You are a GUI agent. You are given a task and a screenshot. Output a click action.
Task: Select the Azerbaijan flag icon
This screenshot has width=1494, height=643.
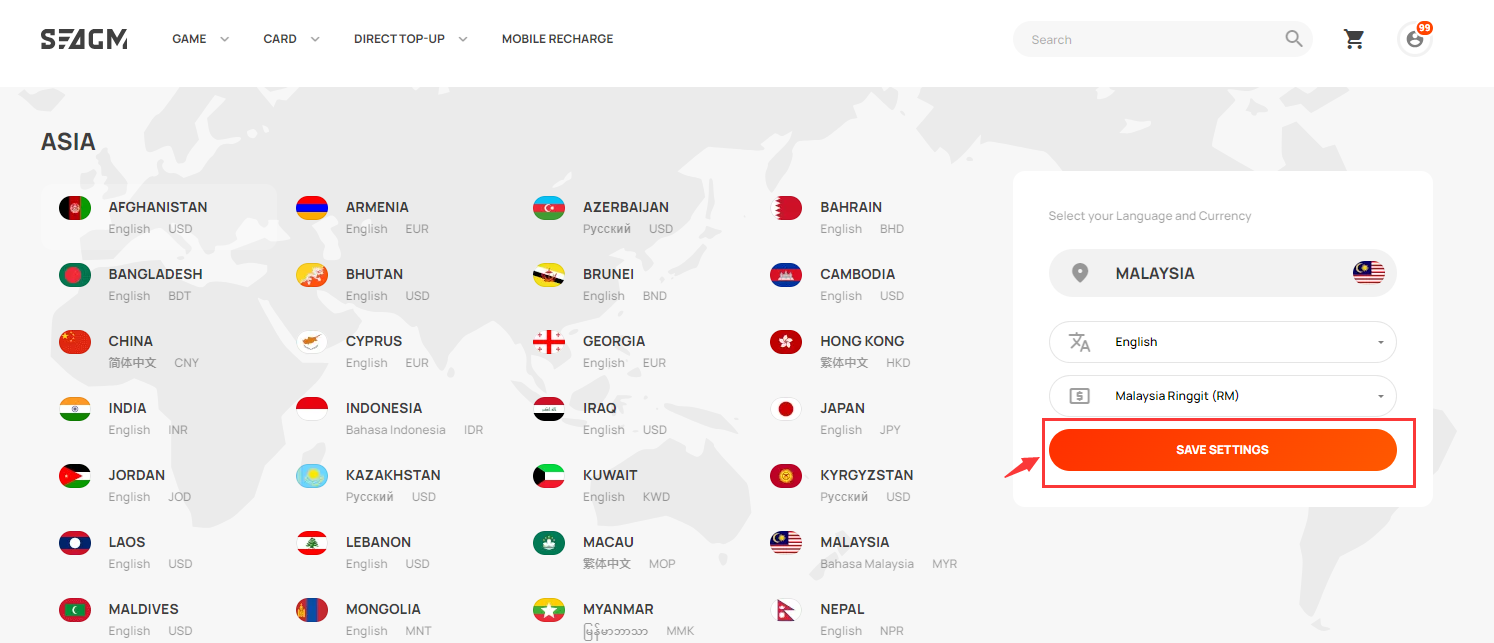pos(549,208)
